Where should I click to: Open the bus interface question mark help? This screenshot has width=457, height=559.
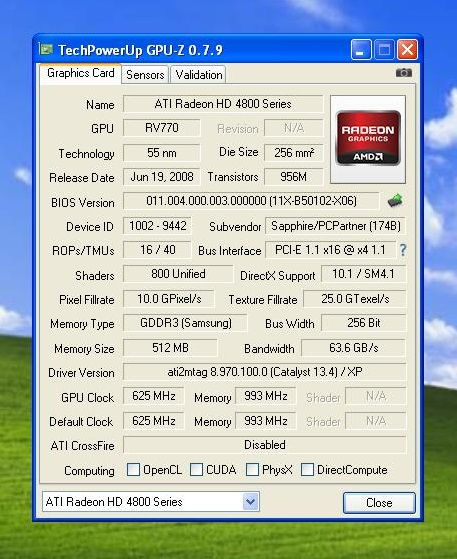pos(403,250)
